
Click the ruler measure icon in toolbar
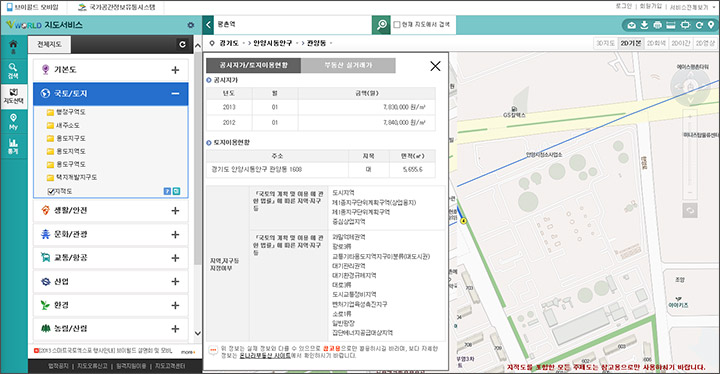pyautogui.click(x=671, y=25)
